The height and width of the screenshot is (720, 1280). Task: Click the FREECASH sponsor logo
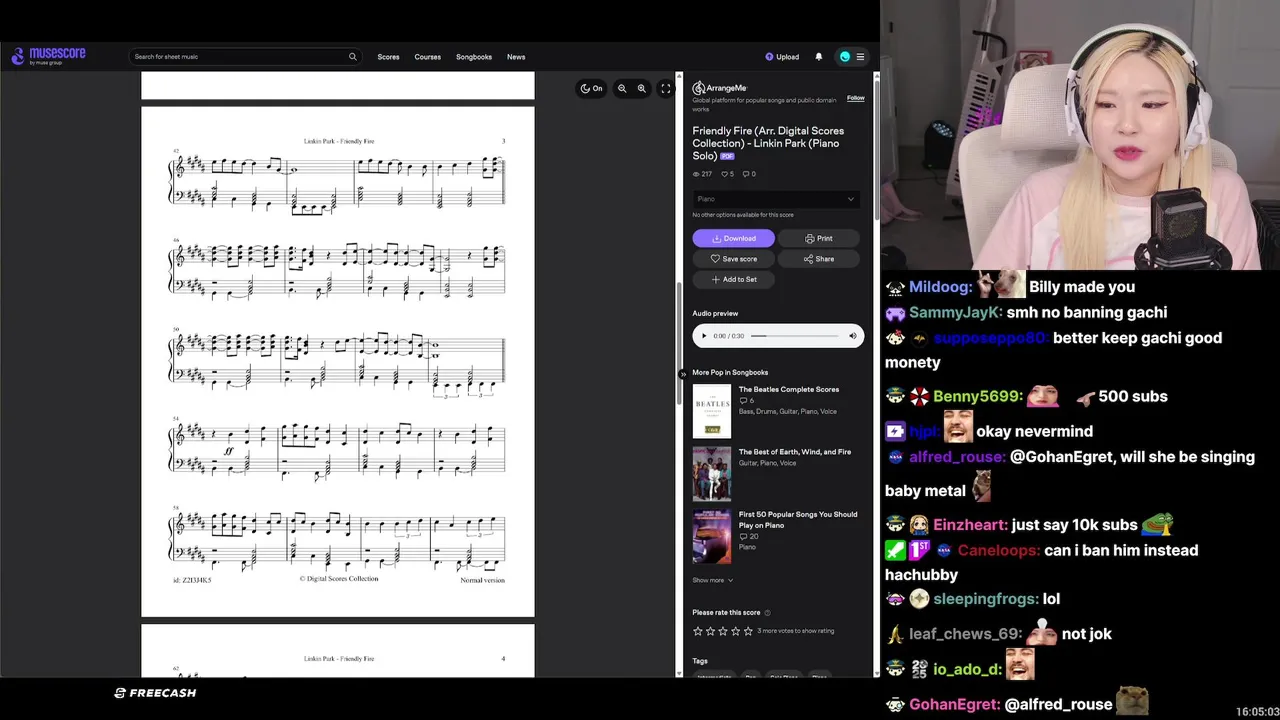click(x=155, y=693)
